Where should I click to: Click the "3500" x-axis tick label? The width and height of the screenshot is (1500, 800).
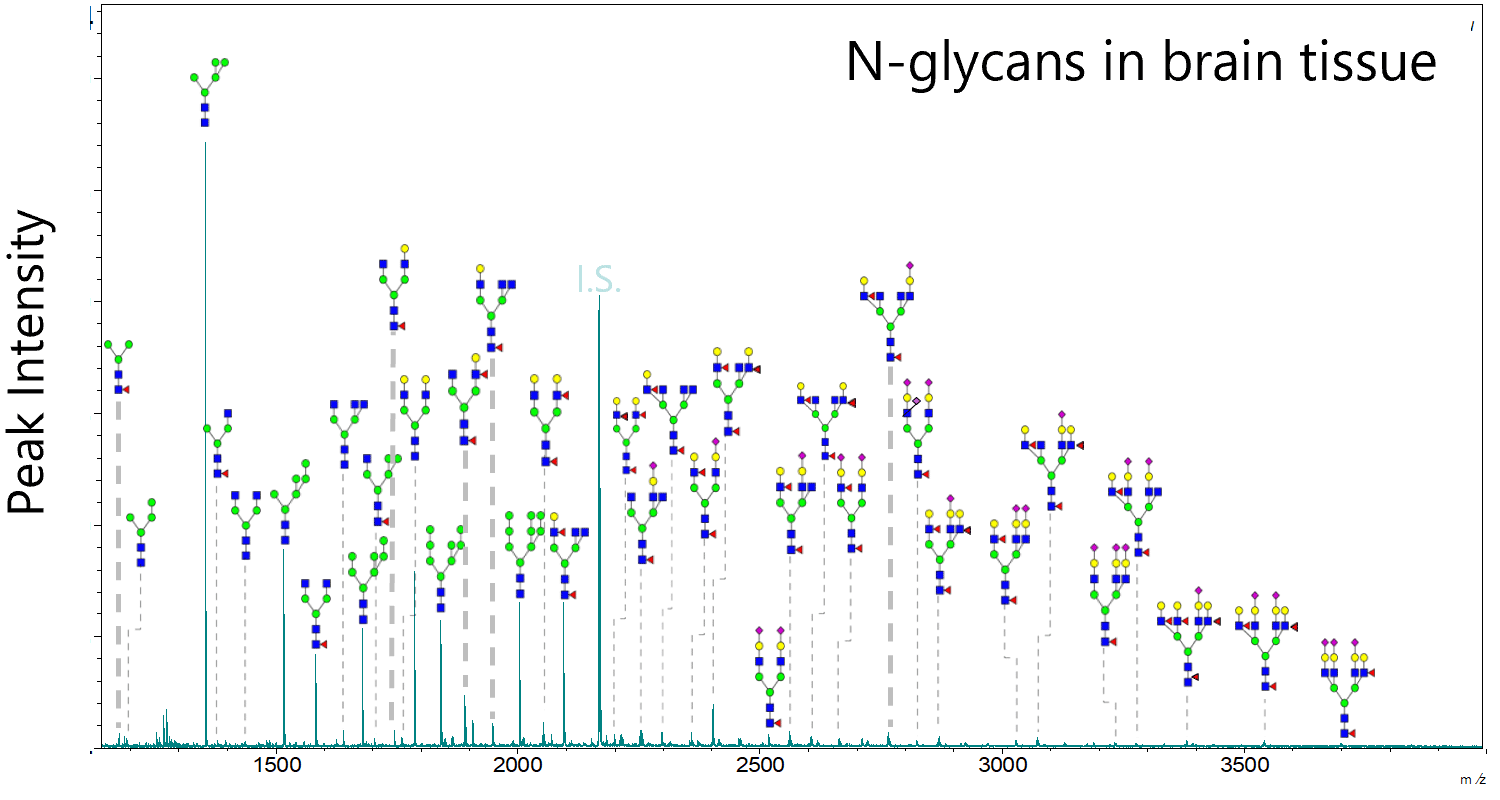(x=1245, y=767)
